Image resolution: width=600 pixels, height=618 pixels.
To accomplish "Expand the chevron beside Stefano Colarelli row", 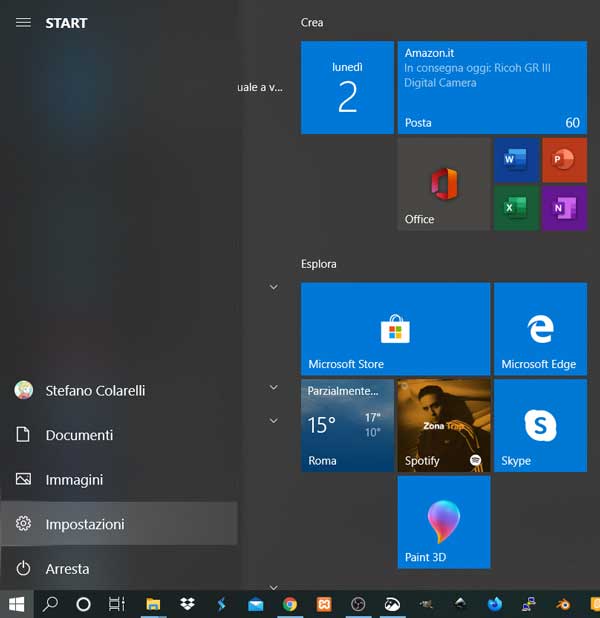I will pos(274,387).
